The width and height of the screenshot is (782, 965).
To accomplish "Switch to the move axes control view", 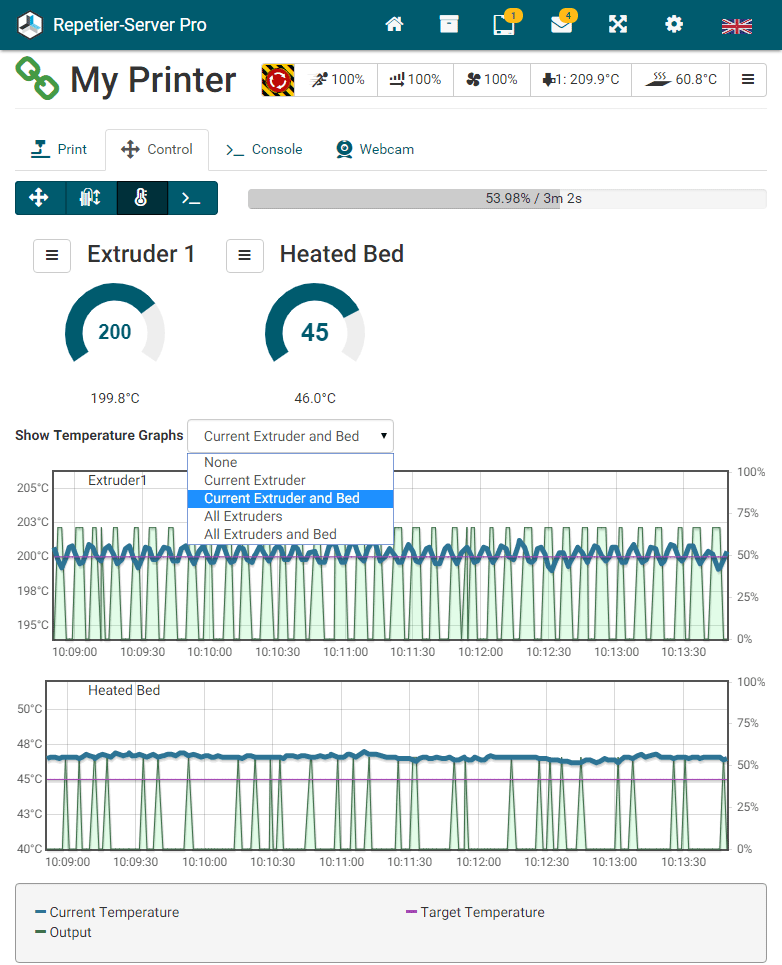I will [40, 198].
